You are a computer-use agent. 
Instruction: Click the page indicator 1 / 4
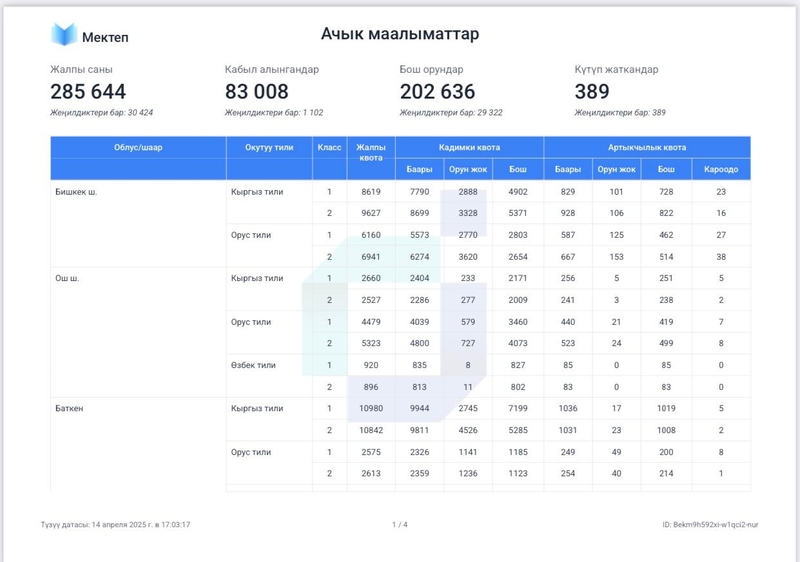[x=399, y=524]
